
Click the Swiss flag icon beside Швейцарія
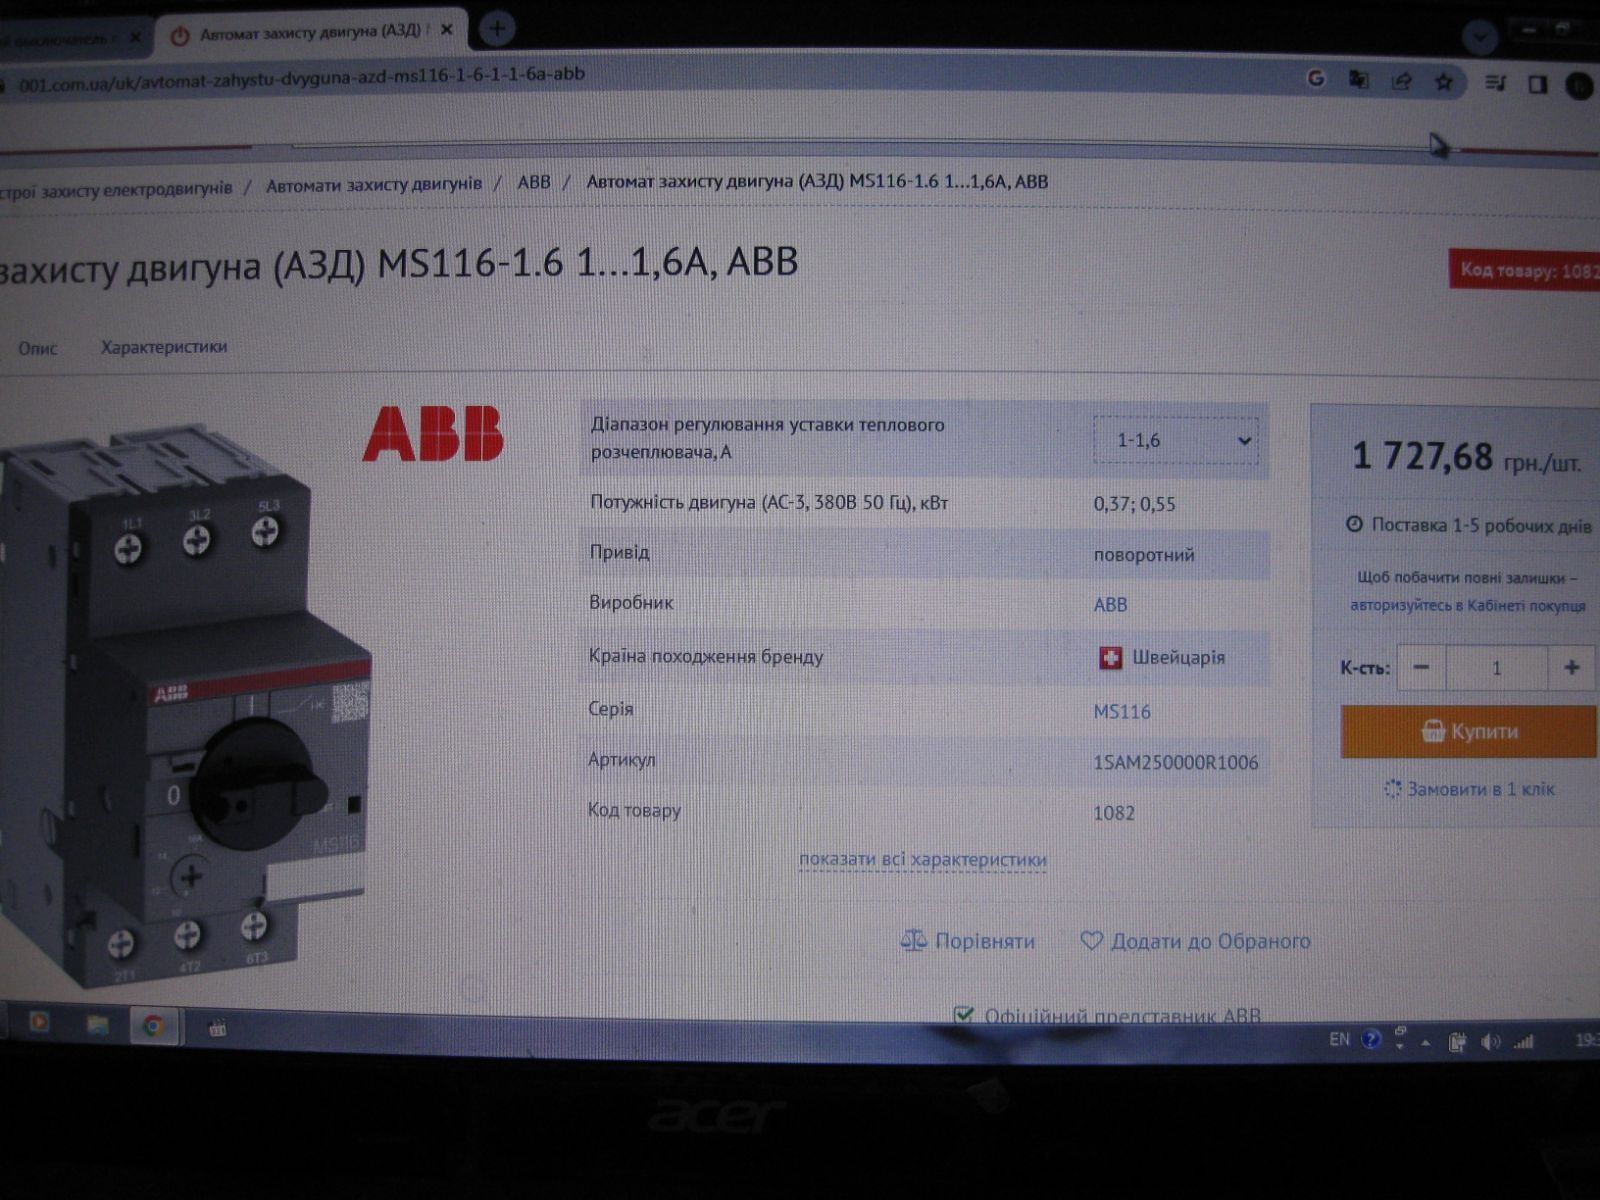click(x=1110, y=658)
